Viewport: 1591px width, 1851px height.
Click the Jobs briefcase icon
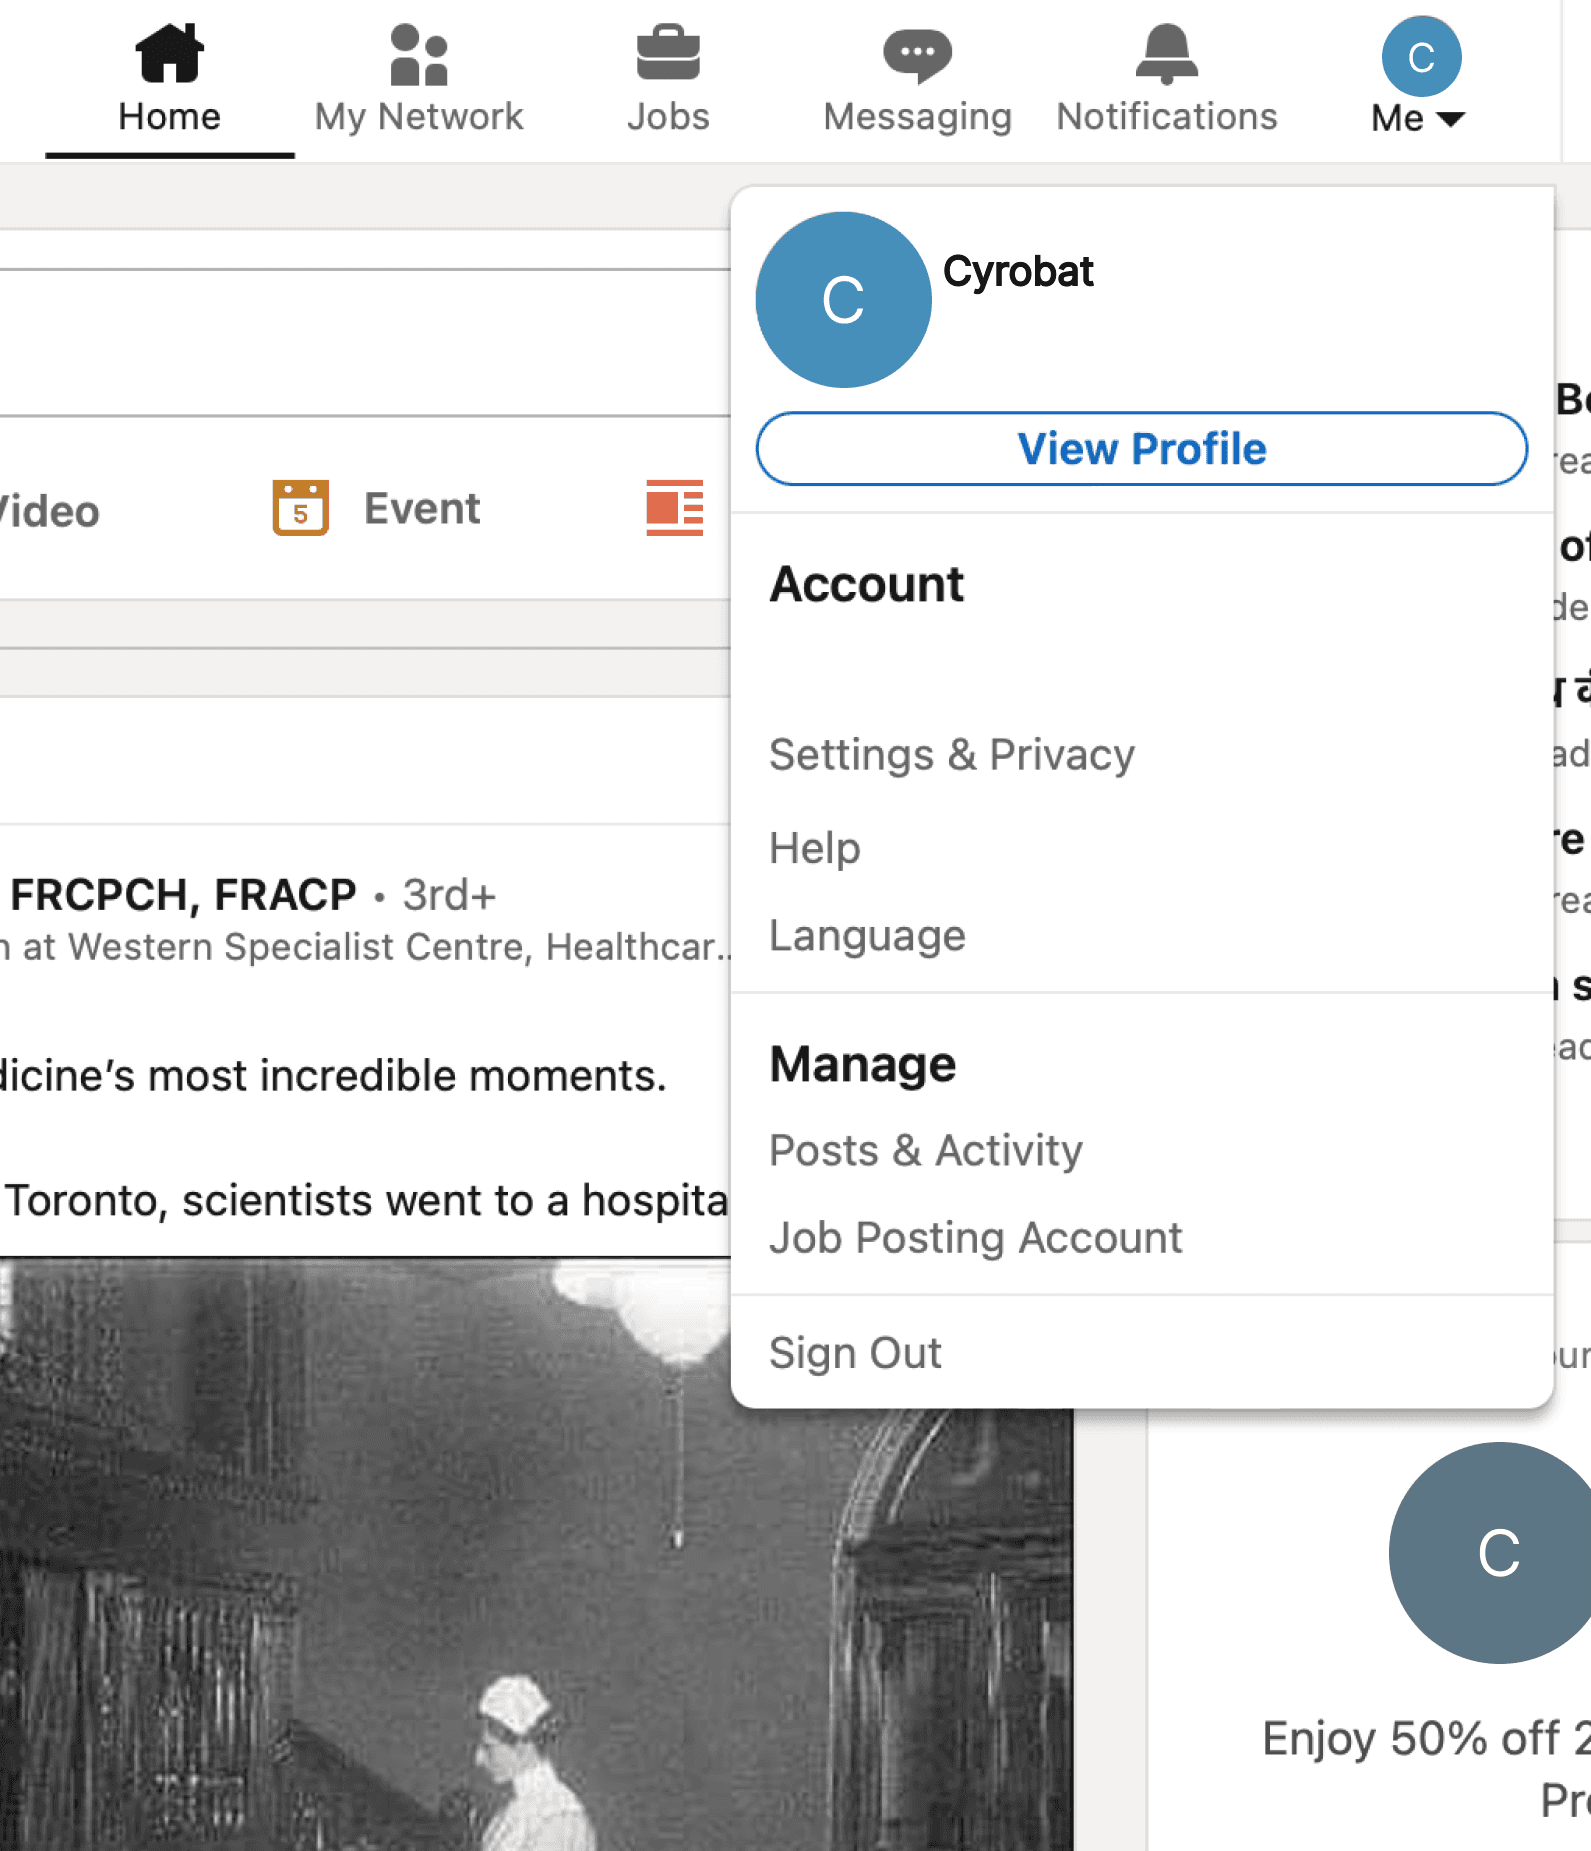668,53
